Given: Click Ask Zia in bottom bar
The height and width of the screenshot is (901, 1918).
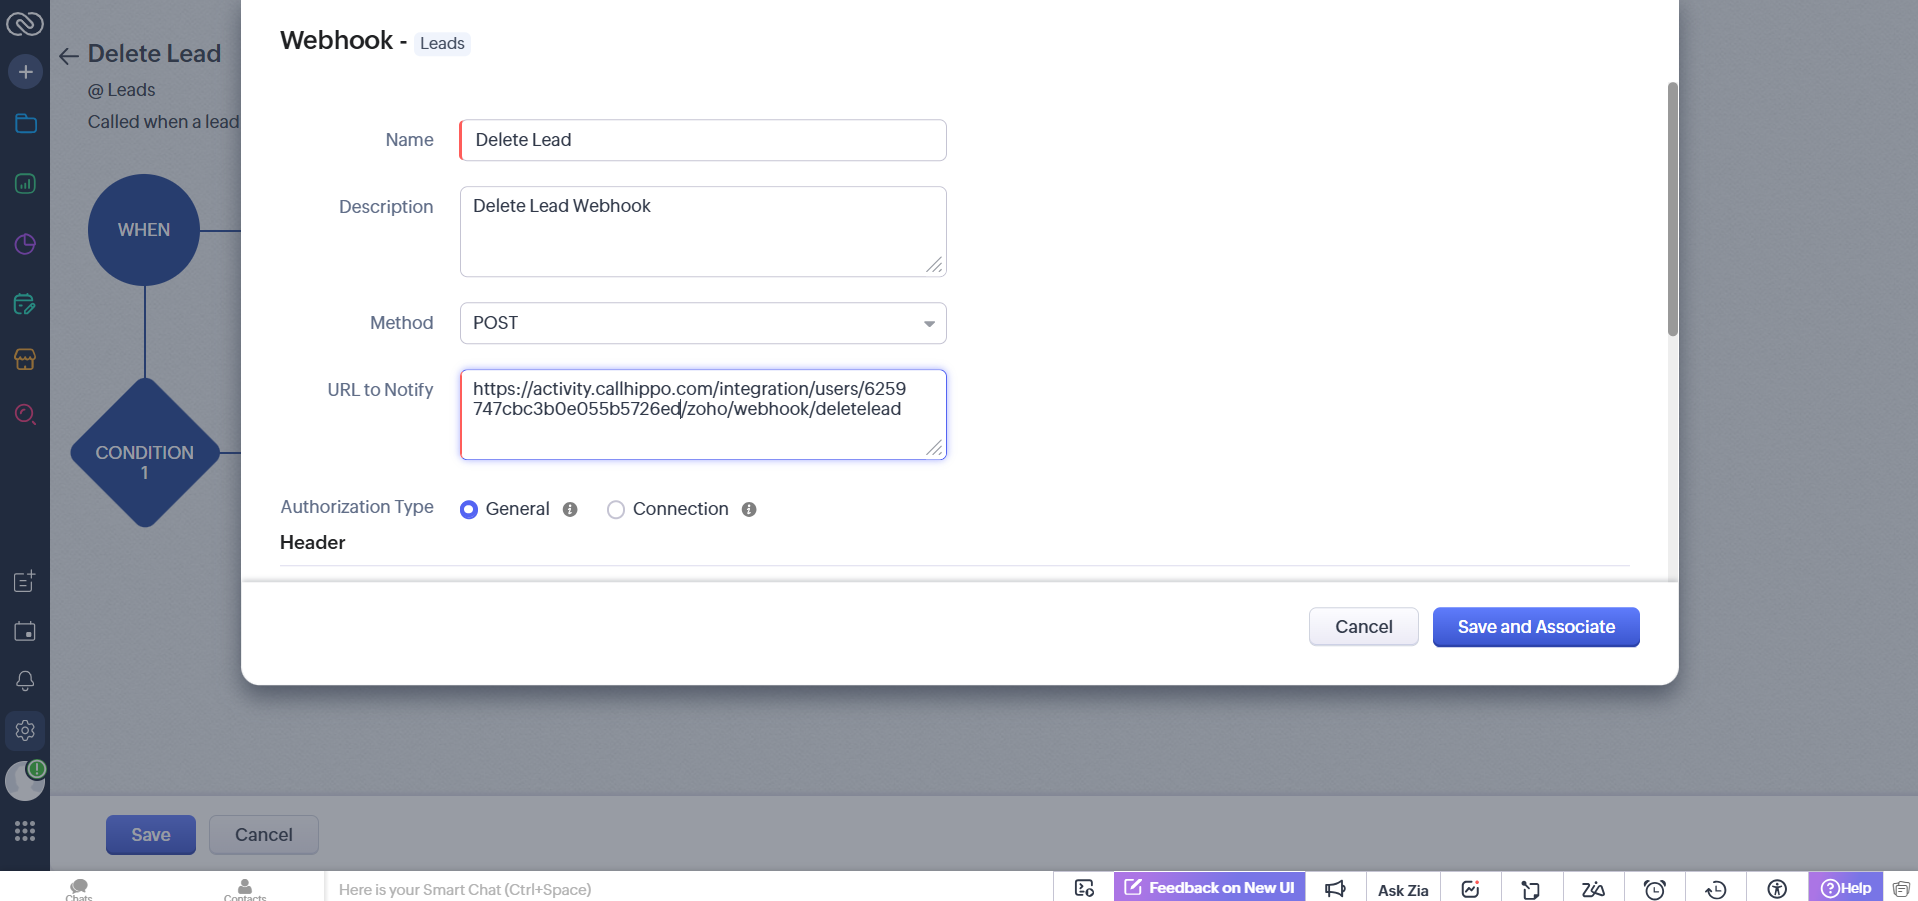Looking at the screenshot, I should (x=1403, y=890).
